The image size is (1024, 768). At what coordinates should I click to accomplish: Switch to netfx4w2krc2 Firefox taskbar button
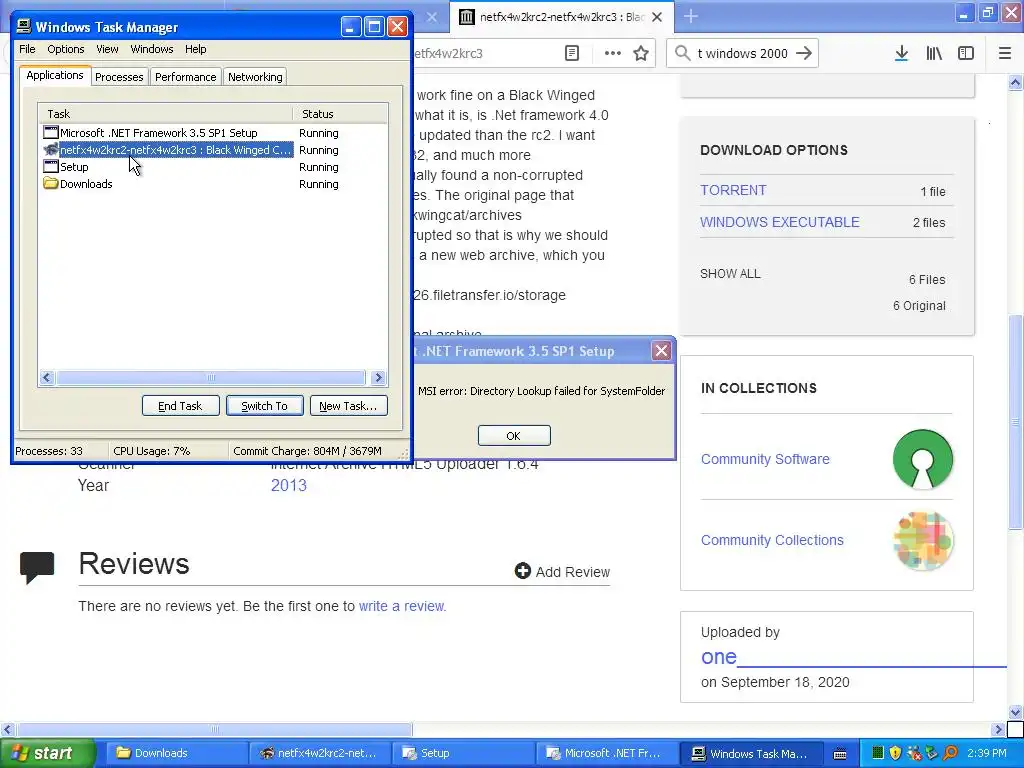[x=320, y=753]
